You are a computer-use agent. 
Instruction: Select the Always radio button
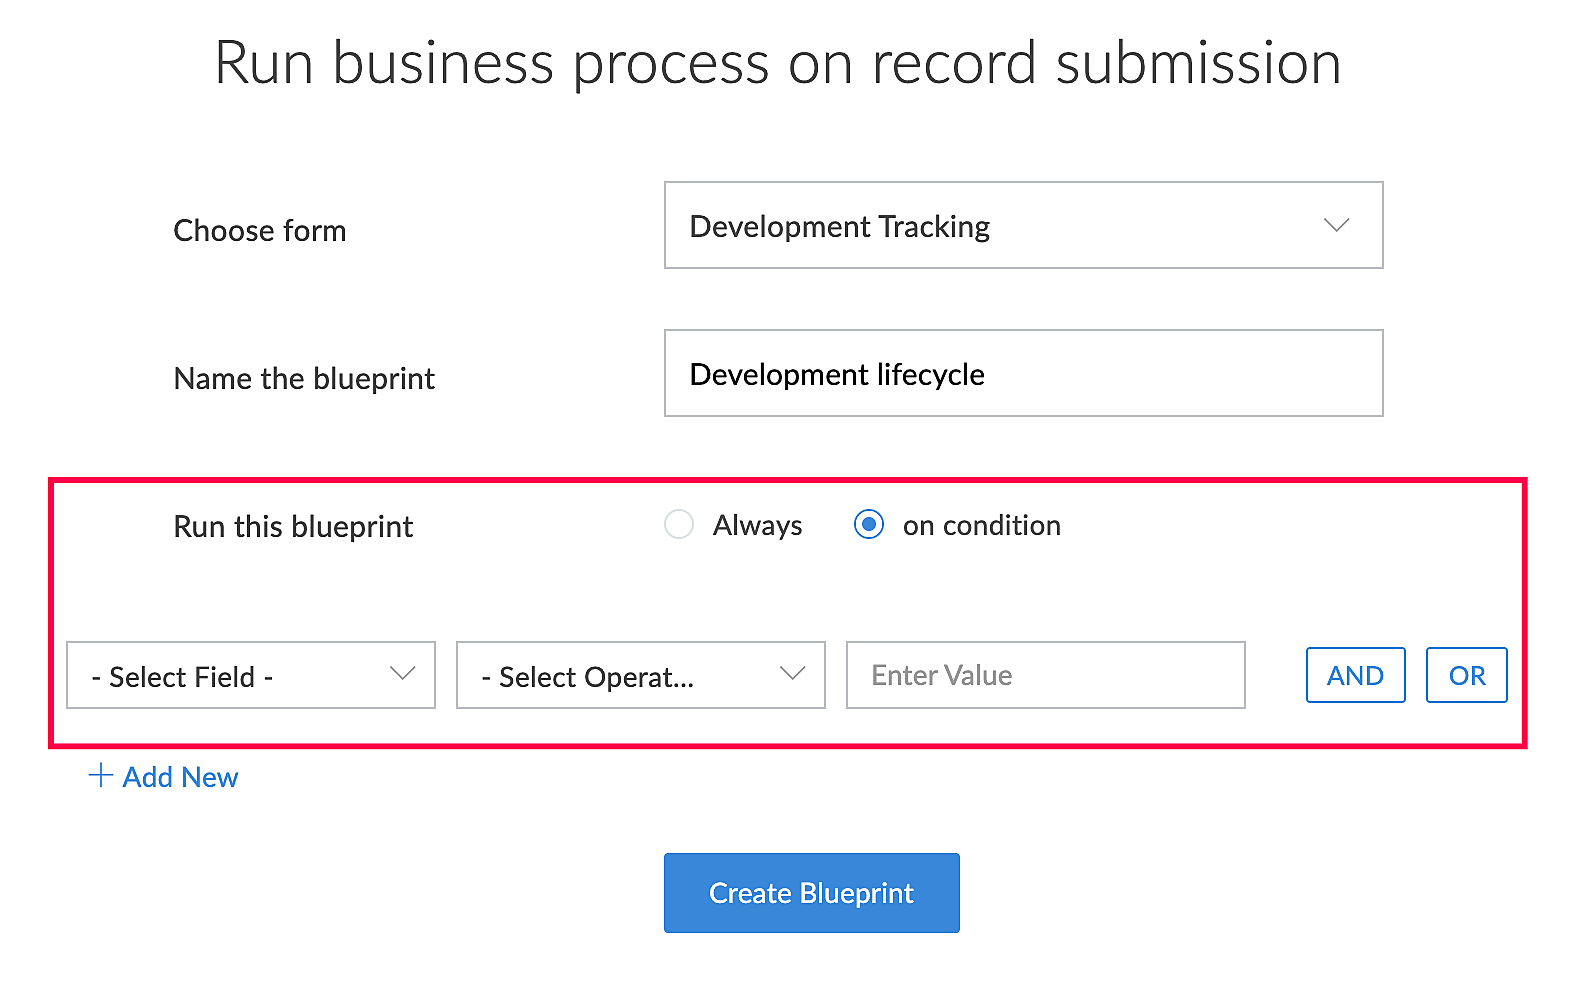(x=679, y=525)
